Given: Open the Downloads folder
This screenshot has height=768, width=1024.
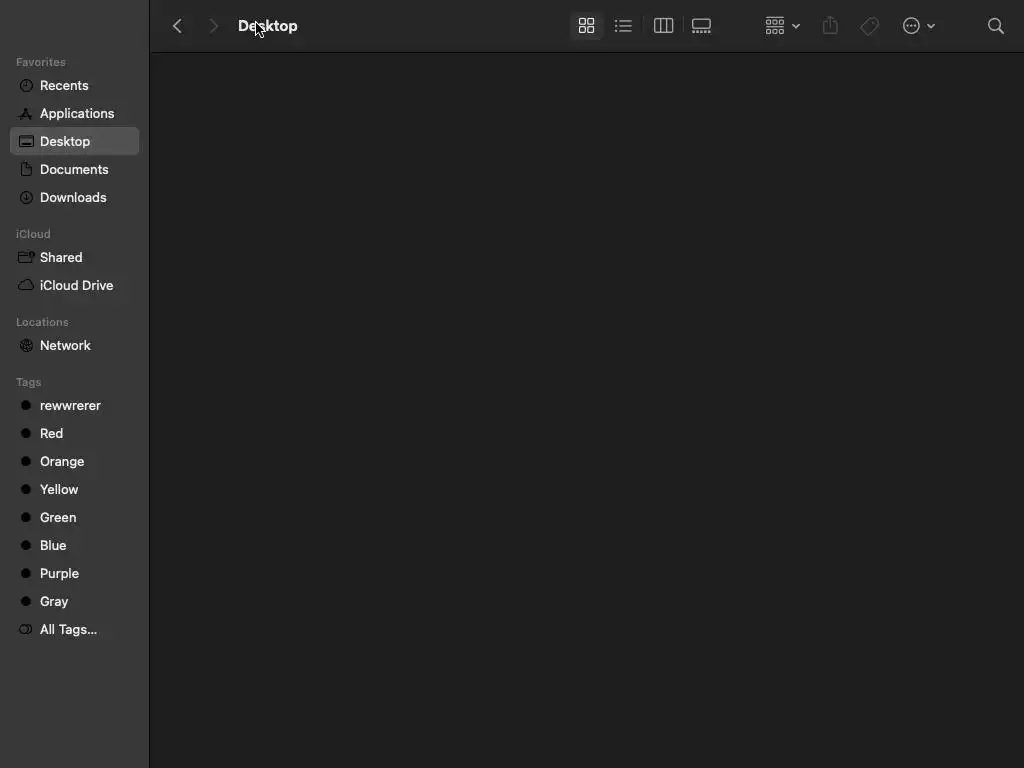Looking at the screenshot, I should [x=74, y=198].
